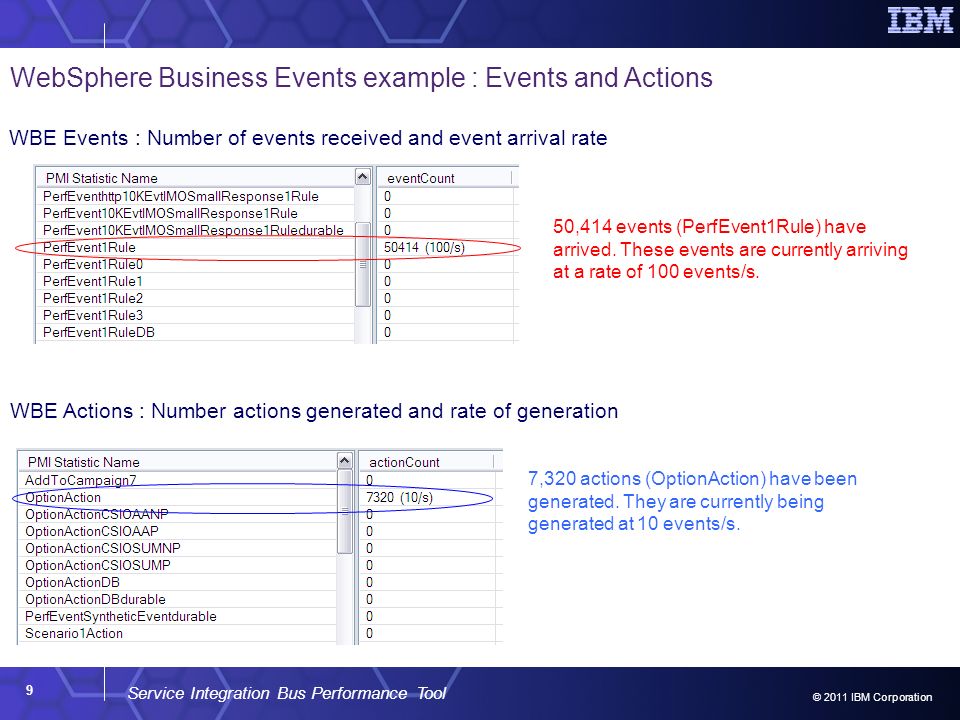Select the PerfEvent1Rule2 row

coord(277,298)
